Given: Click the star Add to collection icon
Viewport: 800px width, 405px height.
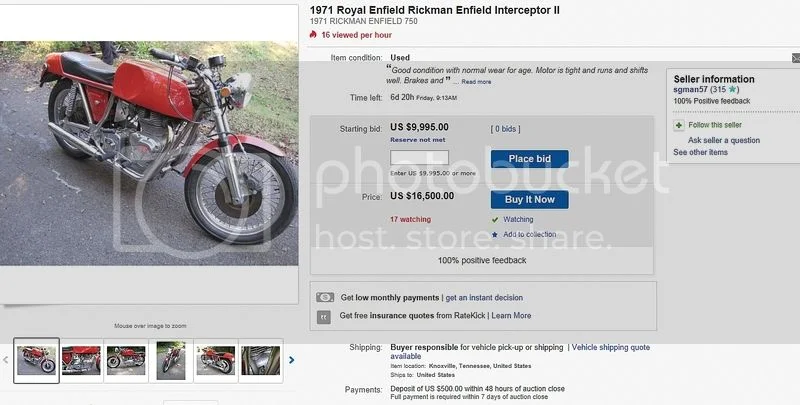Looking at the screenshot, I should click(x=494, y=235).
